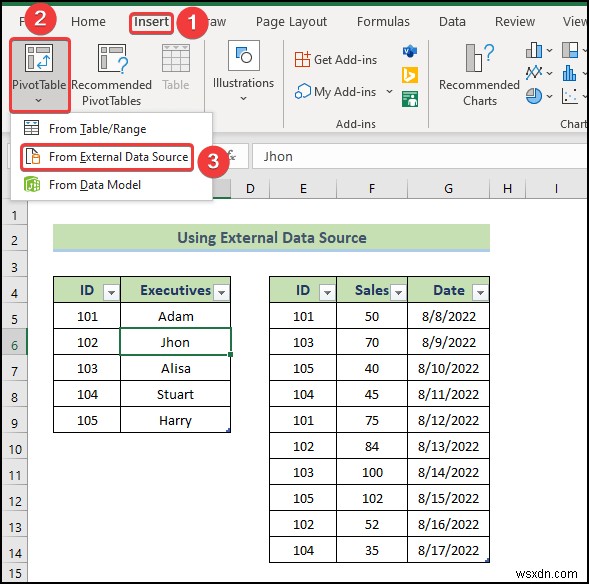Screen dimensions: 589x584
Task: Click the cell containing Jhon
Action: (175, 342)
